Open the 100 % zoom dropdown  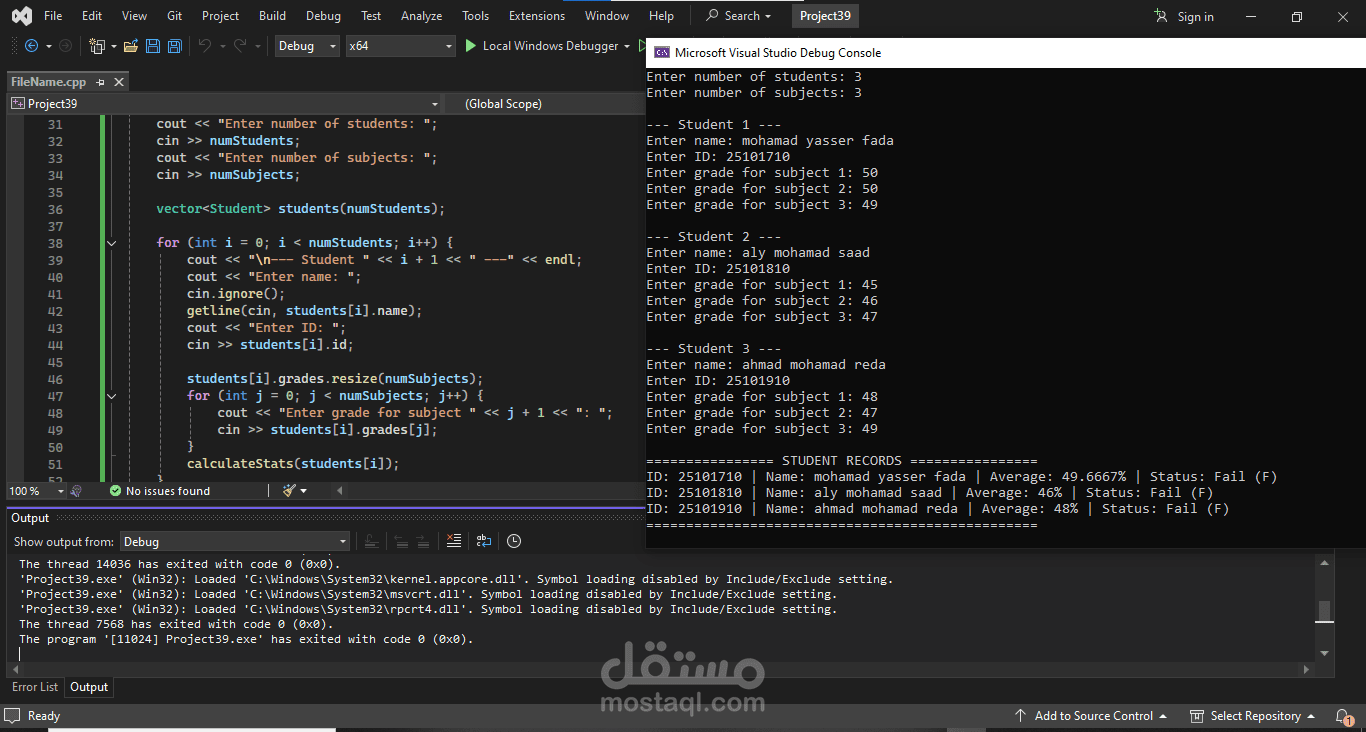(36, 491)
